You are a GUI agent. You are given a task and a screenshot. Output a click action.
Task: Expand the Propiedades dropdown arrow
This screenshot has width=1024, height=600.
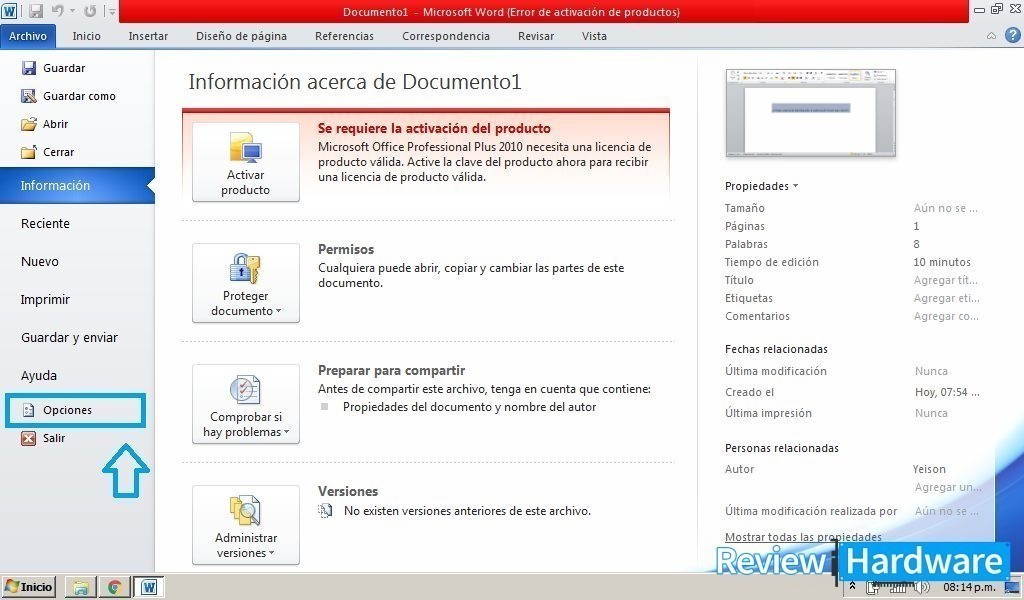point(795,186)
